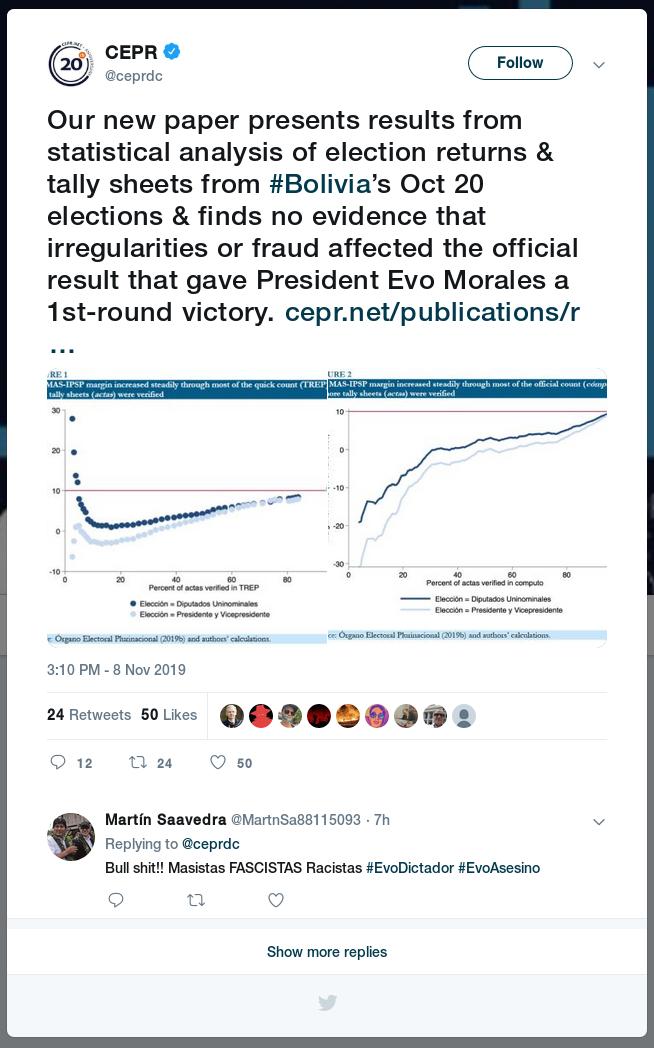Click the #EvoDictador hashtag
654x1048 pixels.
(x=410, y=868)
